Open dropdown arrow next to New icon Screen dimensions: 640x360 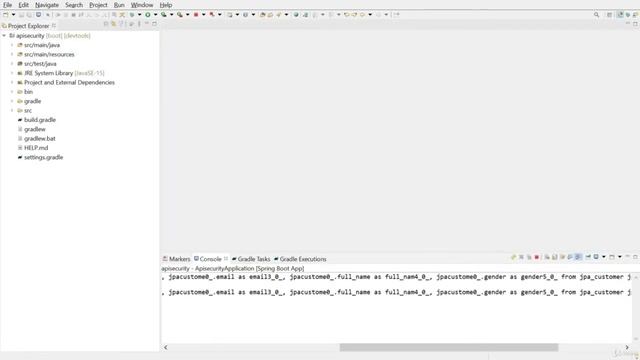13,15
